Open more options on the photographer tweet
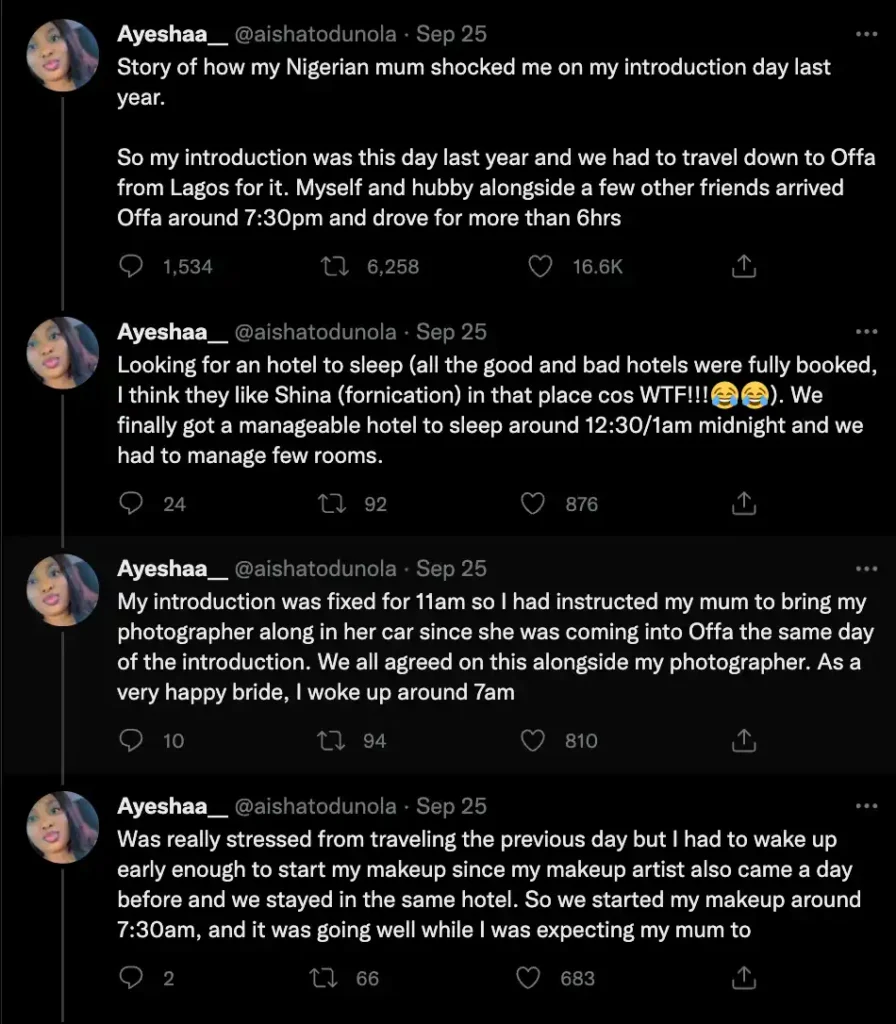 click(x=866, y=569)
